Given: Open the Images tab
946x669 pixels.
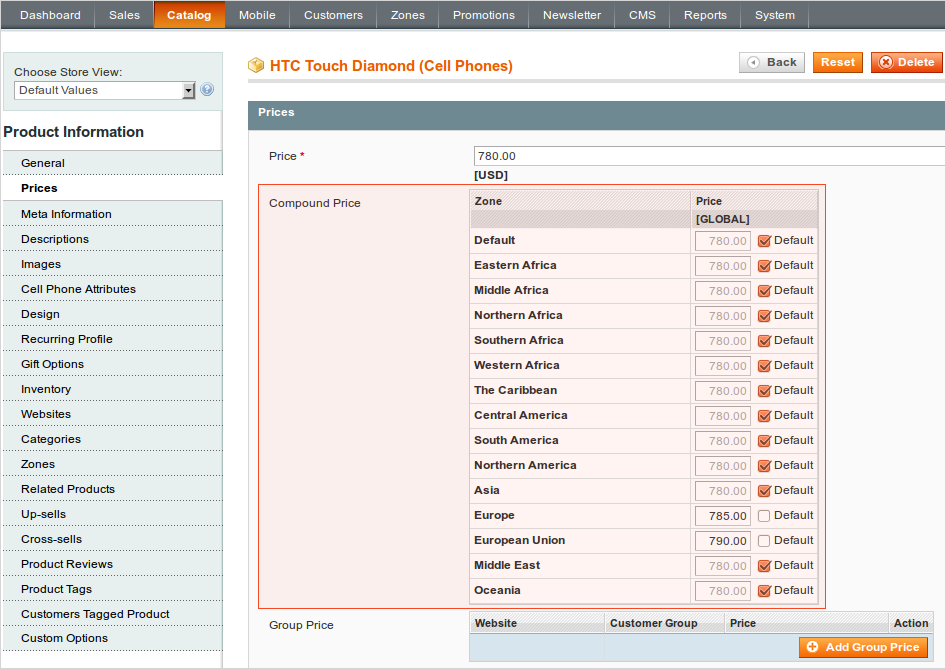Looking at the screenshot, I should tap(113, 264).
